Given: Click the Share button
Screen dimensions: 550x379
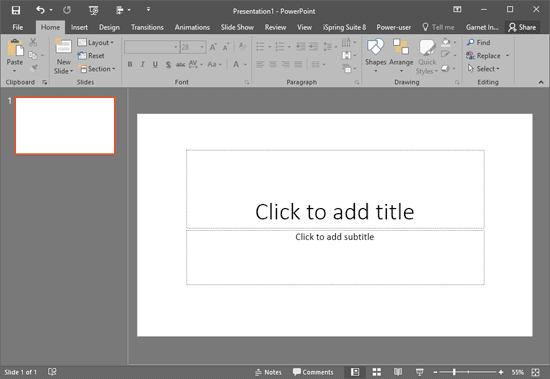Looking at the screenshot, I should (522, 27).
